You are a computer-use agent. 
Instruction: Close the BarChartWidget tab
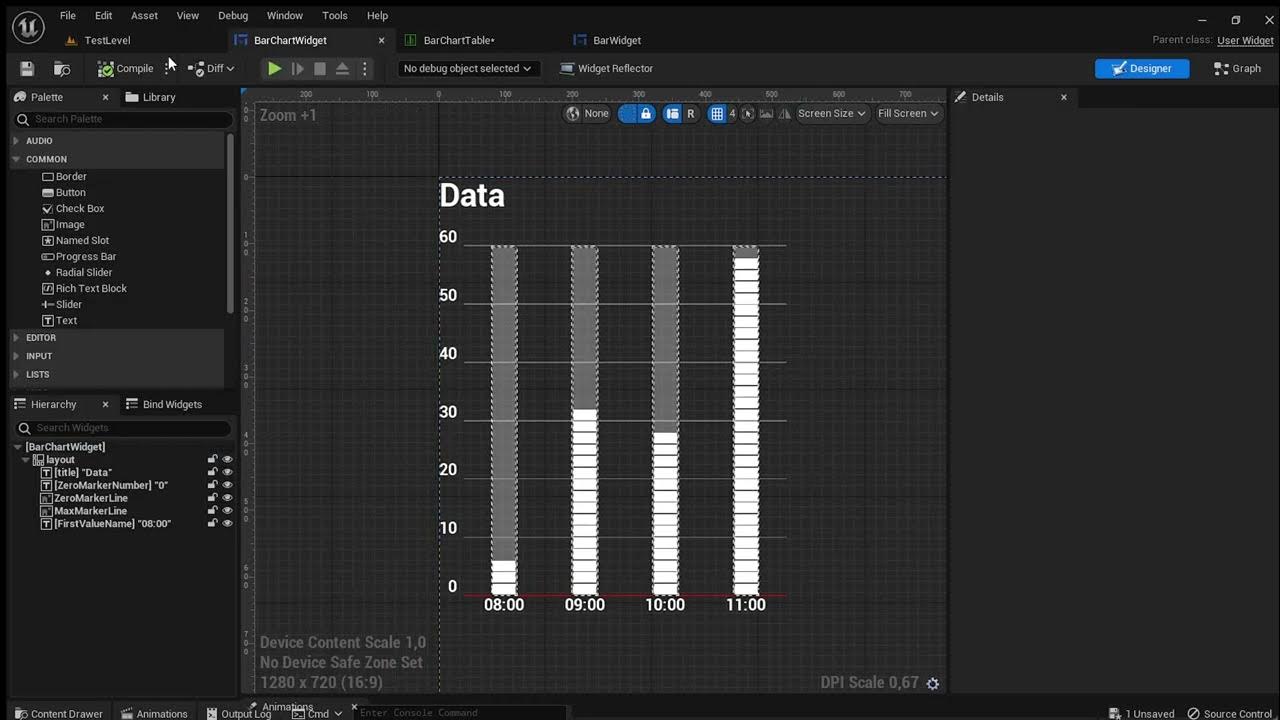(x=381, y=40)
